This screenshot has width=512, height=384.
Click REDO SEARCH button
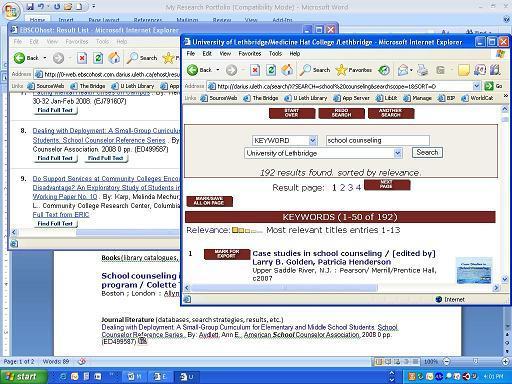[x=341, y=113]
